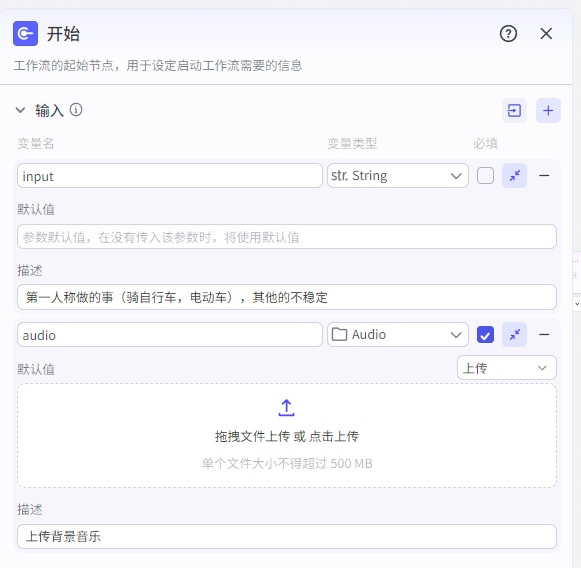
Task: Click the info icon beside 输入
Action: click(x=76, y=110)
